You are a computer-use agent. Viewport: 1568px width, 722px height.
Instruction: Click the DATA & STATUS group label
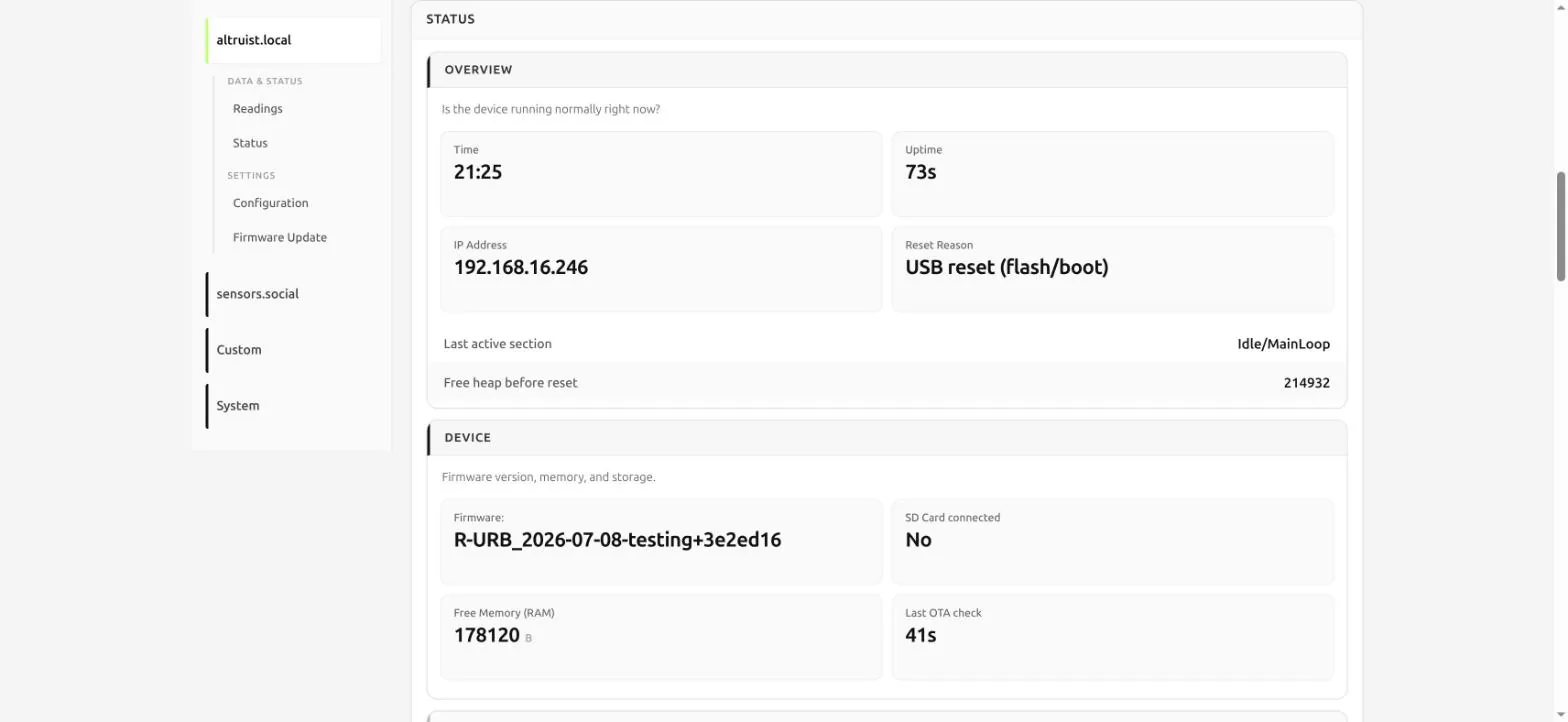click(264, 81)
